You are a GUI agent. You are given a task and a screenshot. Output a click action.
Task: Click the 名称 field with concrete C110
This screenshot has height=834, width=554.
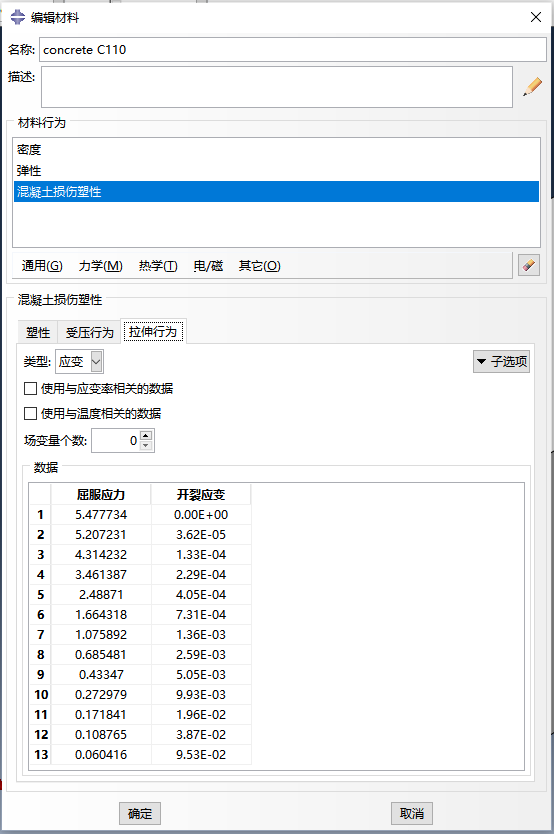[x=292, y=49]
